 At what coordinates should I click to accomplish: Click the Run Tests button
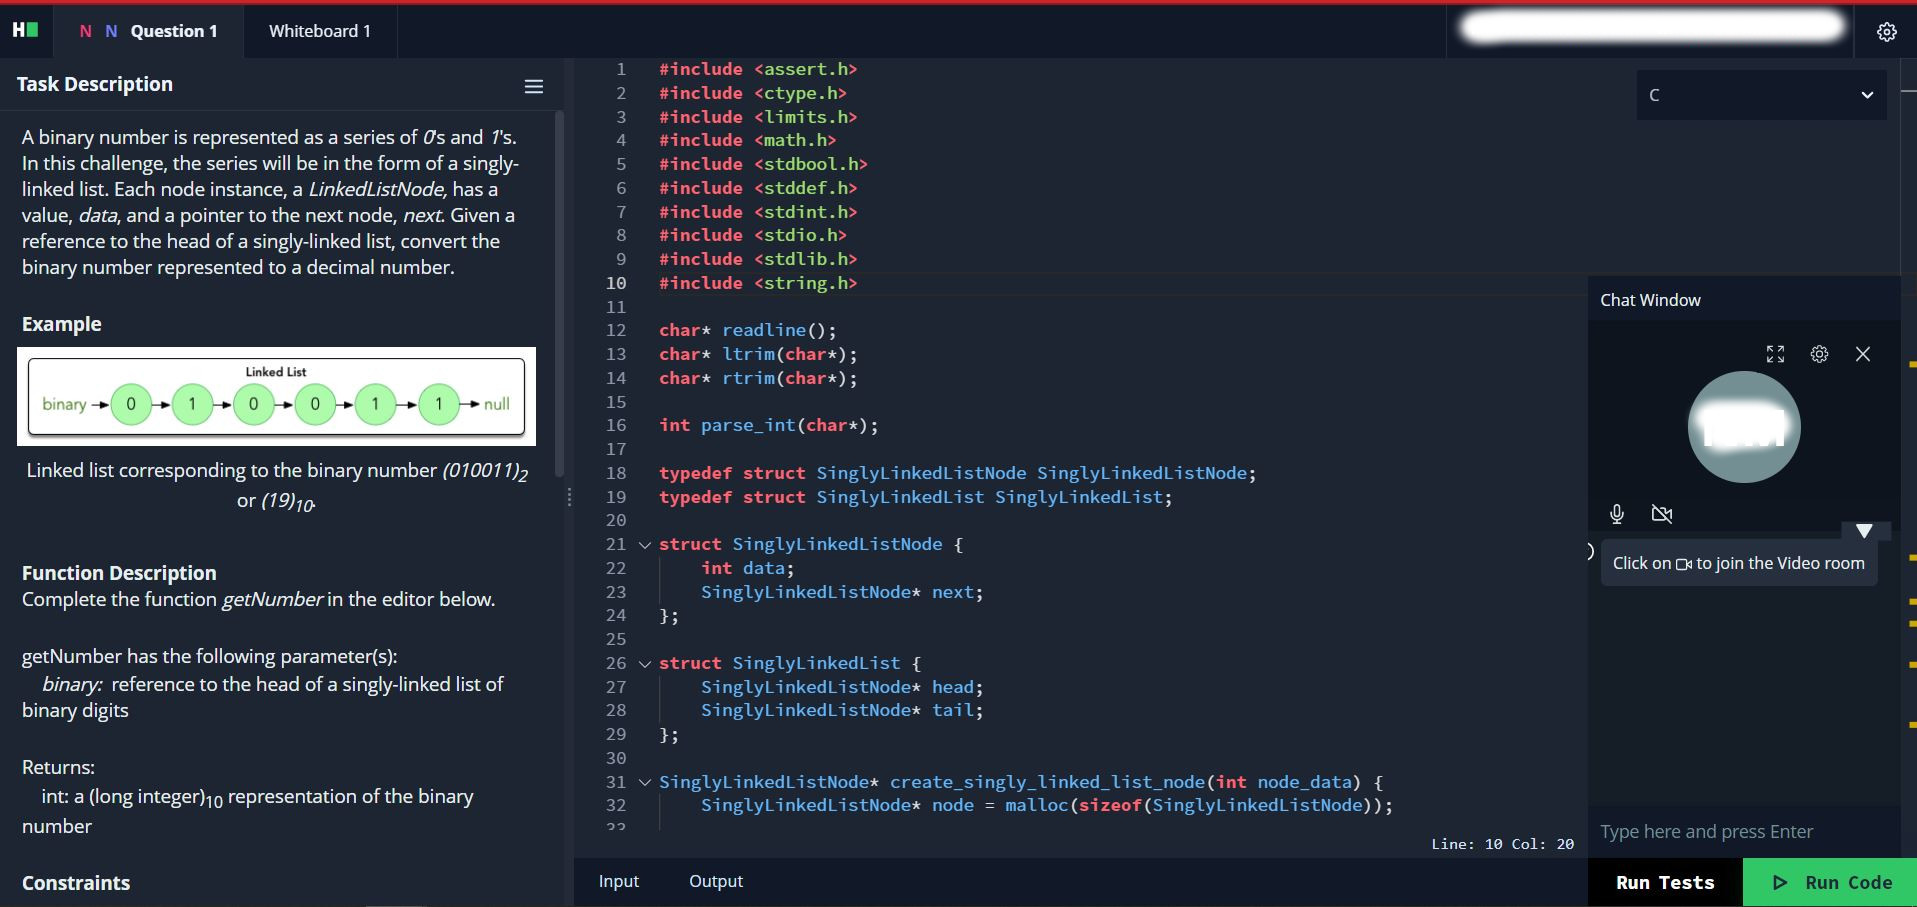1665,882
